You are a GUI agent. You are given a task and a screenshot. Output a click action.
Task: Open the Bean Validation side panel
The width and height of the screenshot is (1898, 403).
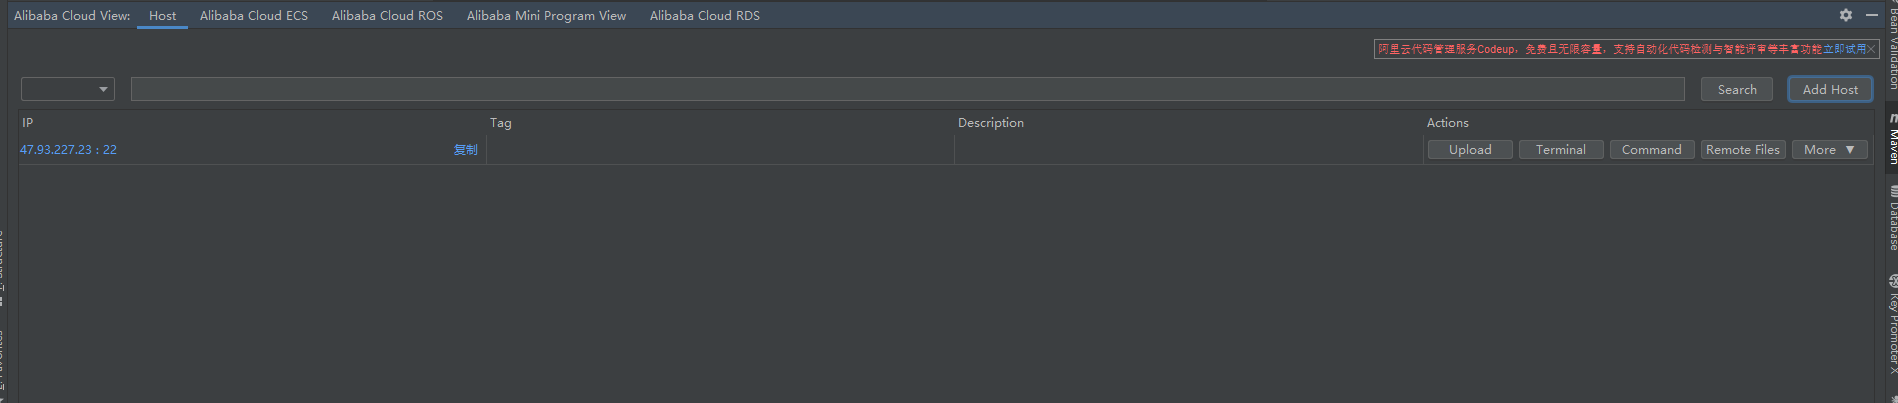[x=1892, y=45]
